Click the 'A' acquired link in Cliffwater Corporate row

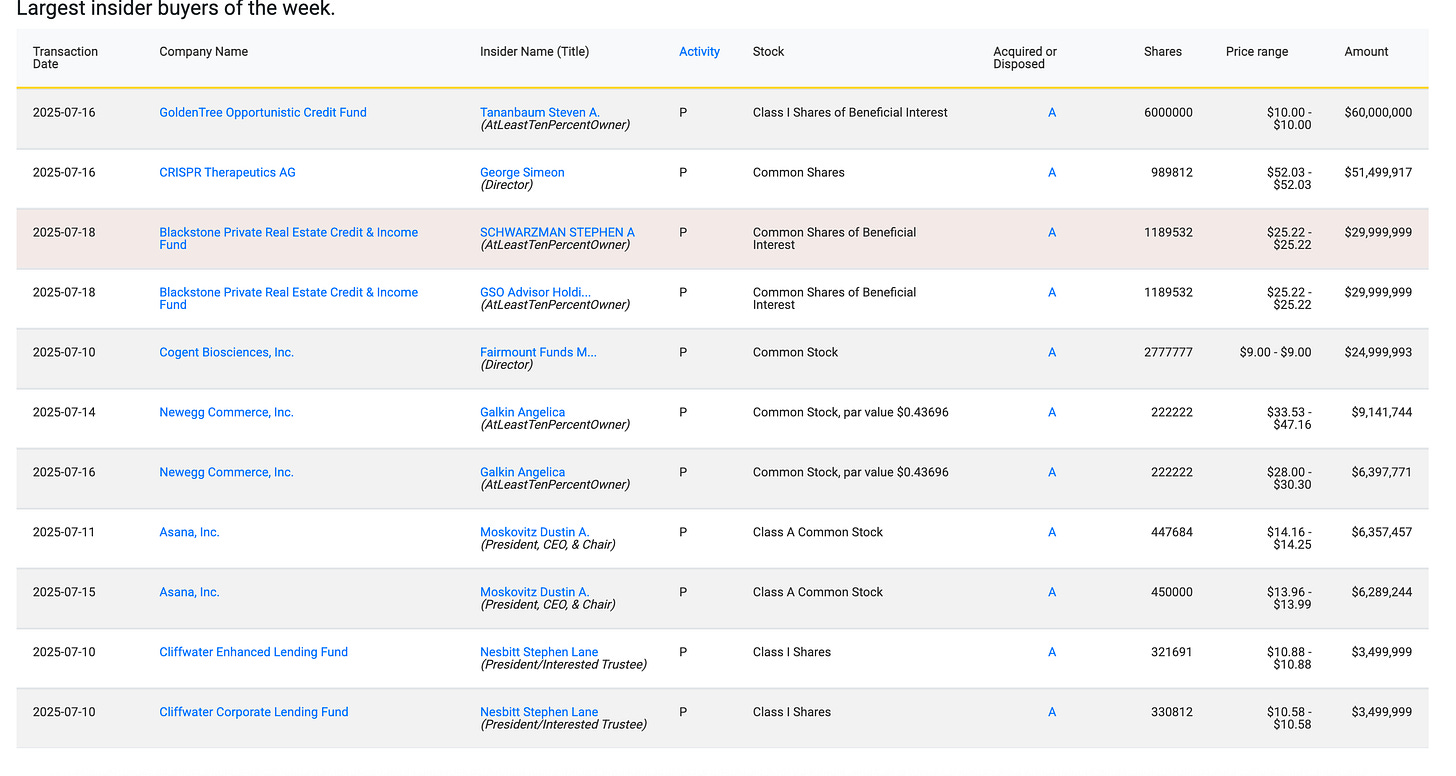click(1052, 713)
